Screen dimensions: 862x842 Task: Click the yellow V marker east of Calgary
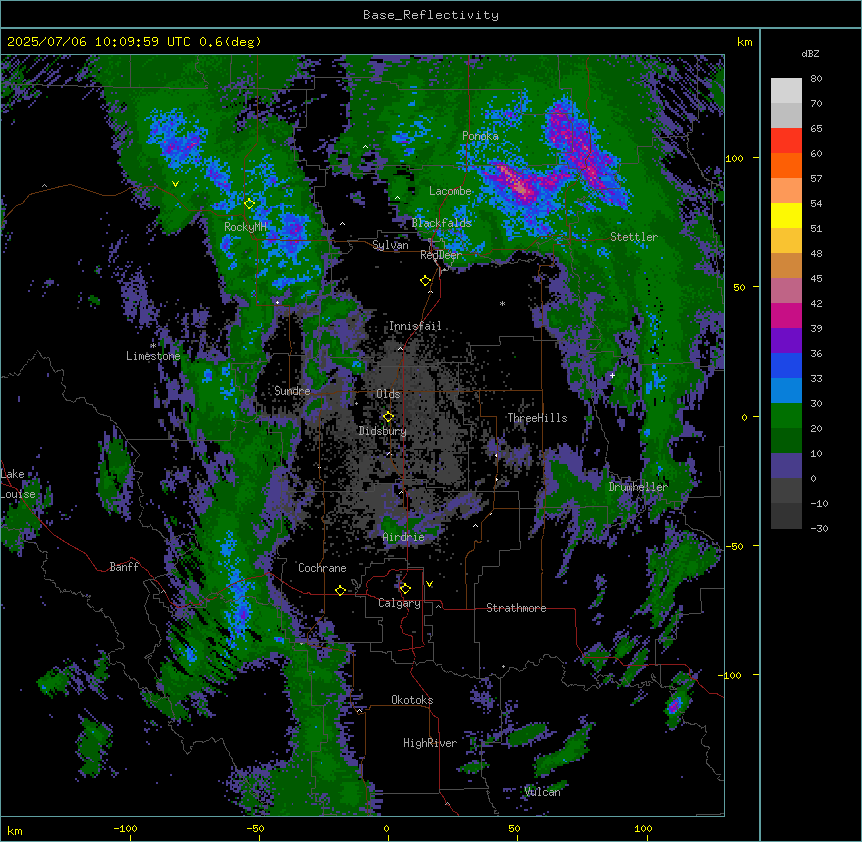point(429,584)
